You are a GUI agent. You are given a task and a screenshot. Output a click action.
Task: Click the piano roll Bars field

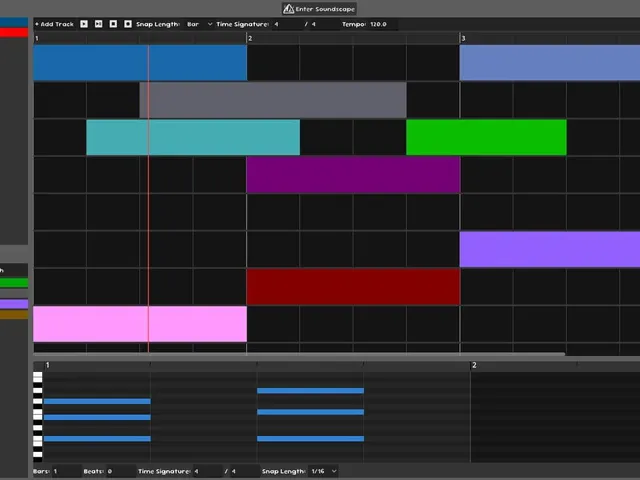pos(66,471)
